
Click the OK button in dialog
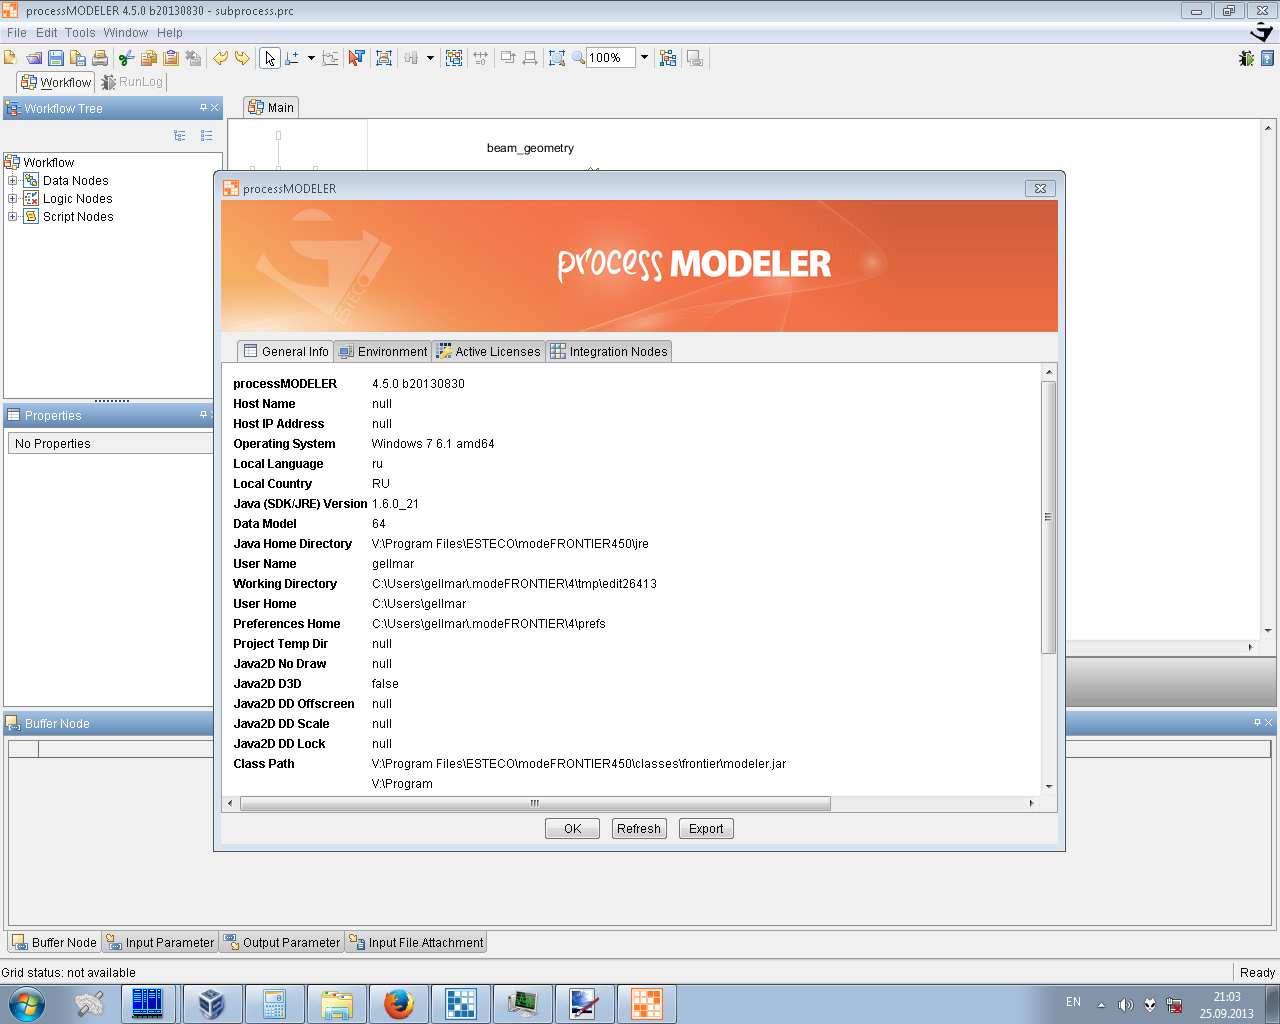coord(572,829)
